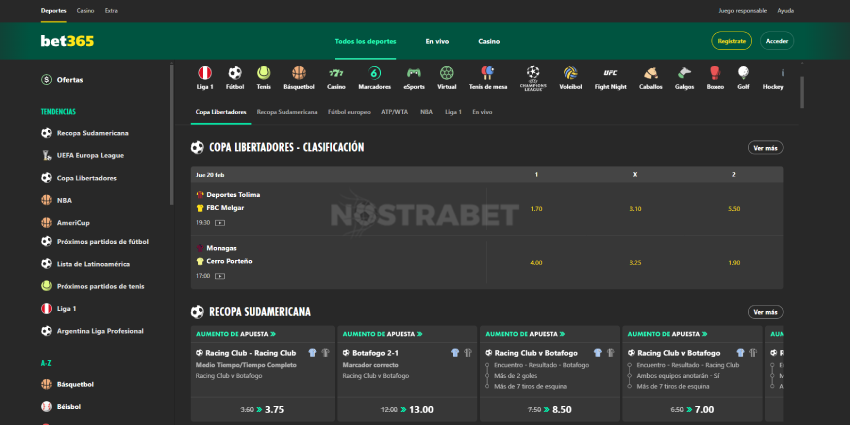The height and width of the screenshot is (425, 850).
Task: Click the Acceder login button
Action: [x=777, y=41]
